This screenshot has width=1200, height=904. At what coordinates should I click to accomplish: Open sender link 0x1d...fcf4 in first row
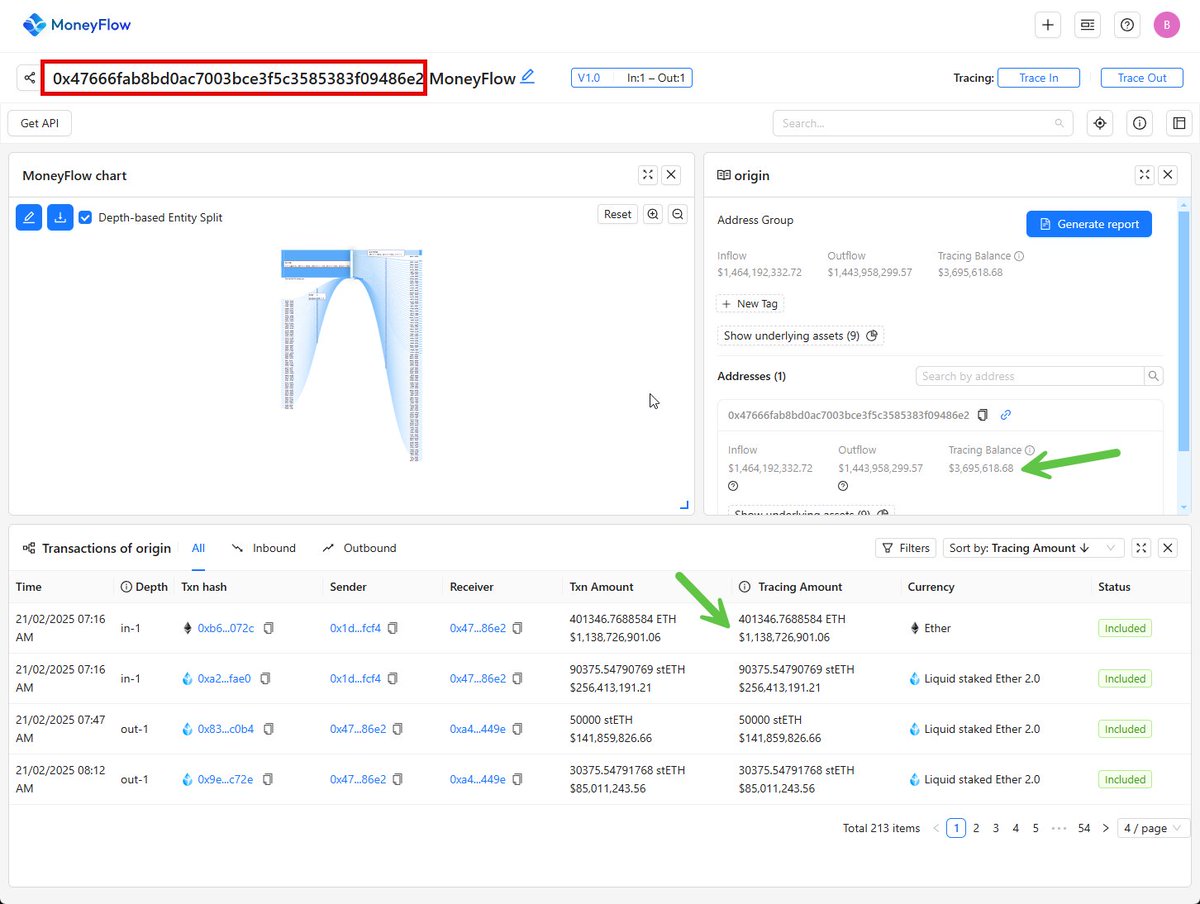coord(355,628)
